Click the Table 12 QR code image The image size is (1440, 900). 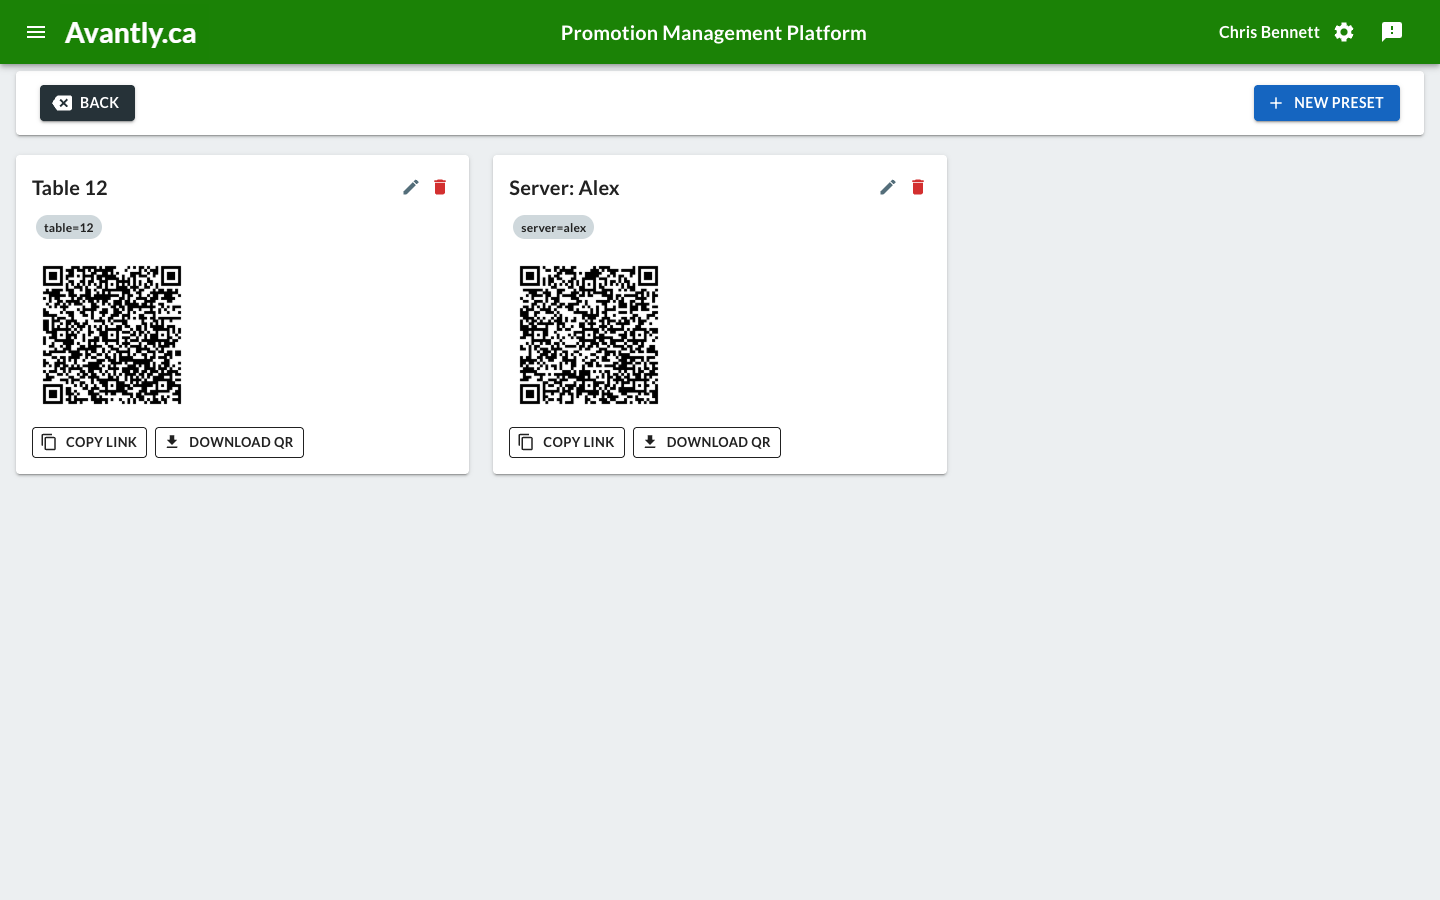(x=112, y=335)
